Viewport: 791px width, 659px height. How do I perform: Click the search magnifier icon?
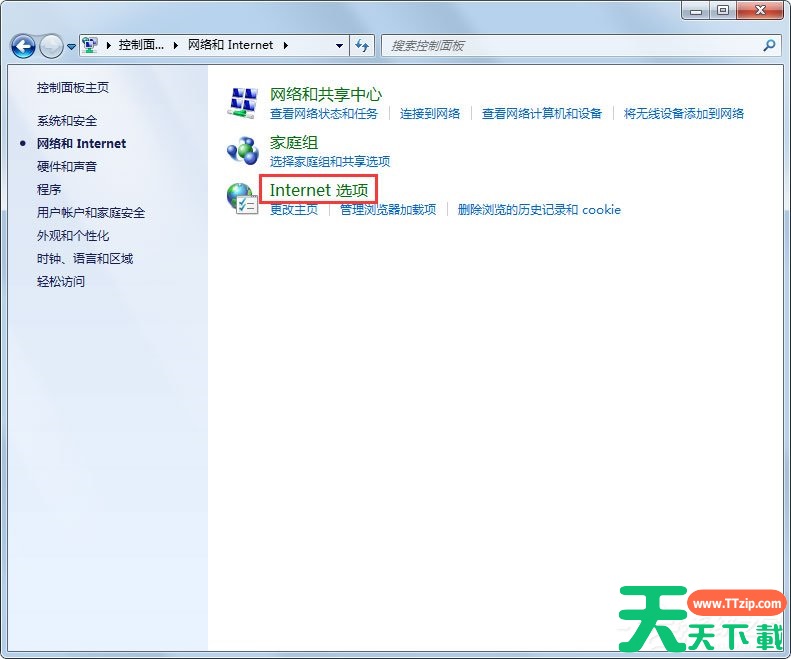point(769,46)
